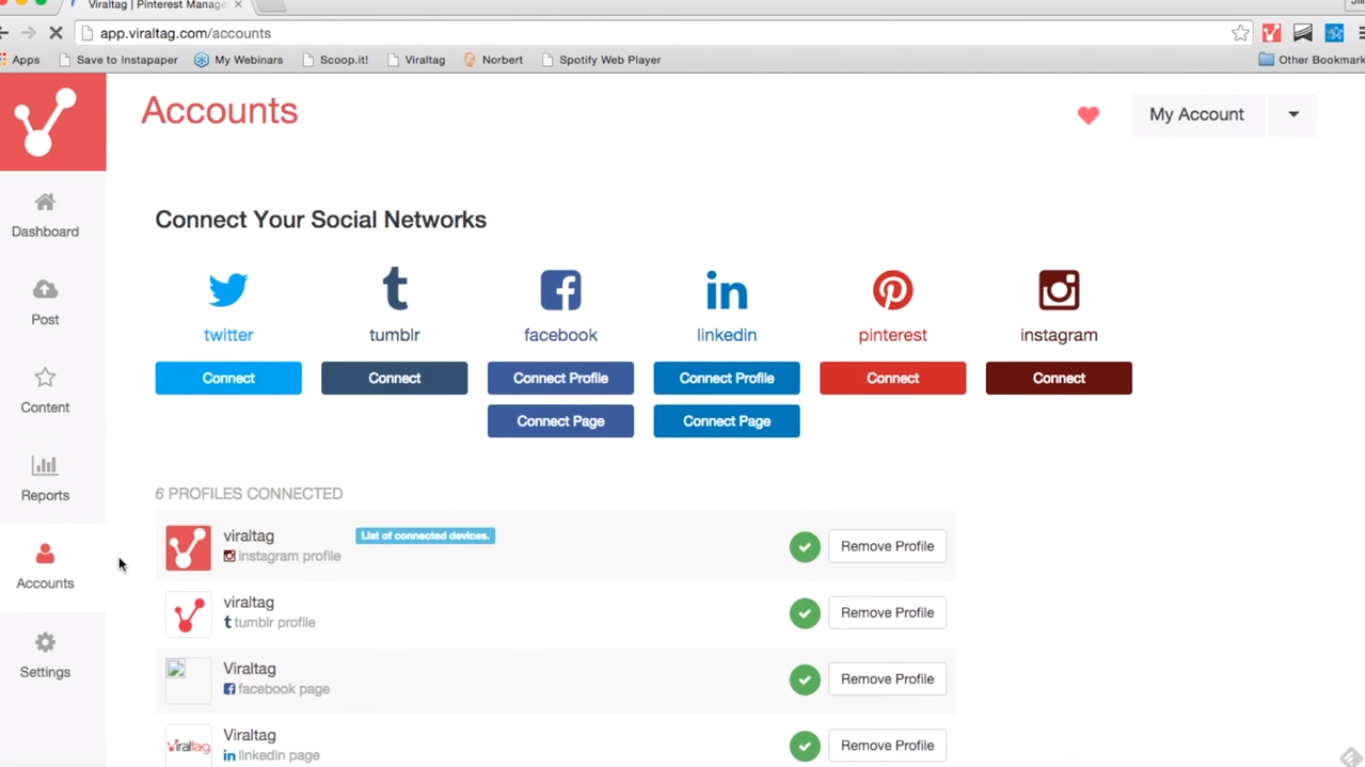1365x767 pixels.
Task: Open the My Account menu
Action: (1197, 115)
